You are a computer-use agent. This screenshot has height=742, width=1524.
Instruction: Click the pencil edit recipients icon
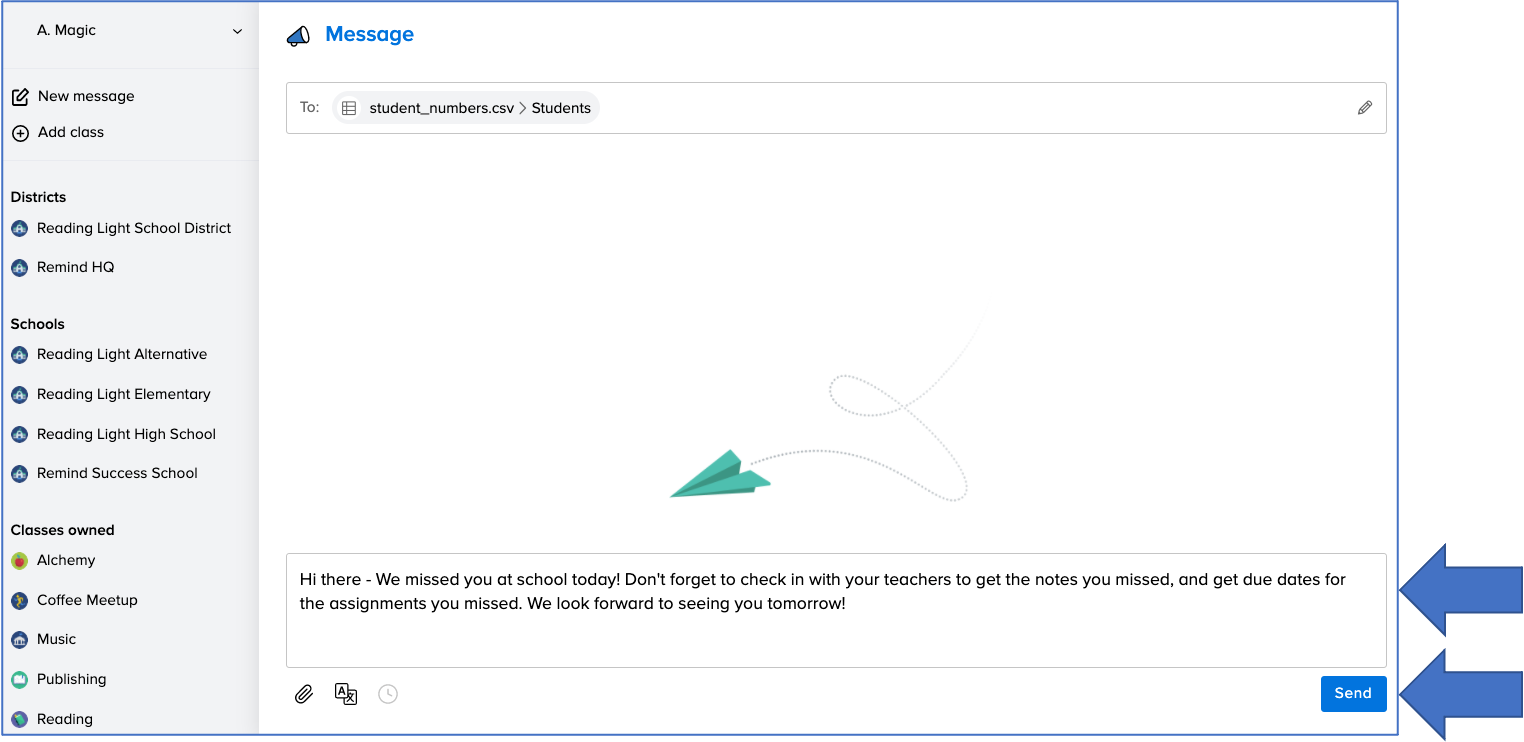click(1365, 108)
